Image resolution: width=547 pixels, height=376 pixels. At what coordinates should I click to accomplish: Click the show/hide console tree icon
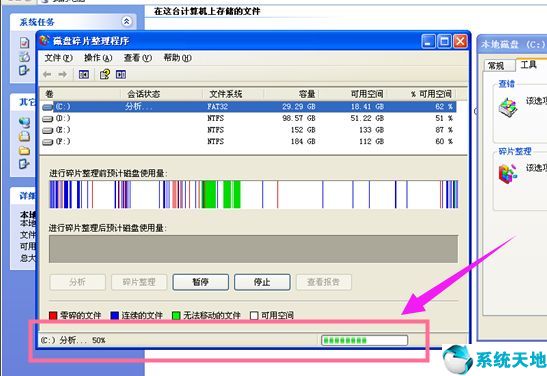pos(84,74)
